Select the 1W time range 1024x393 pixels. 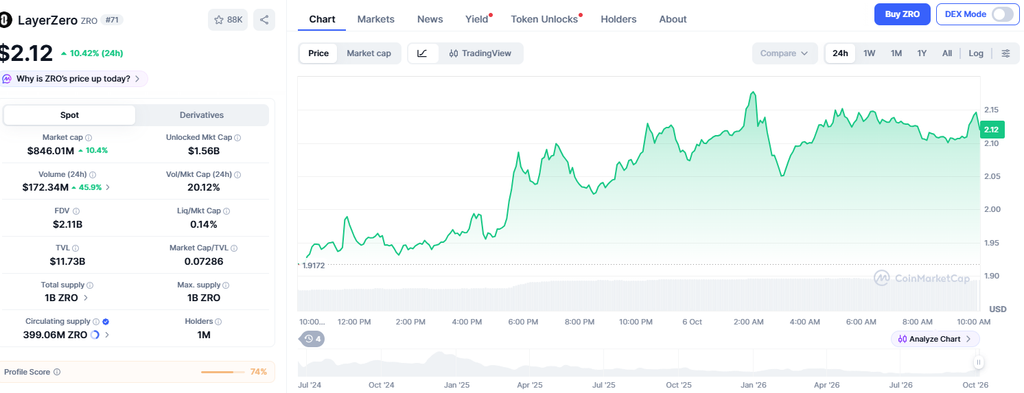tap(869, 54)
